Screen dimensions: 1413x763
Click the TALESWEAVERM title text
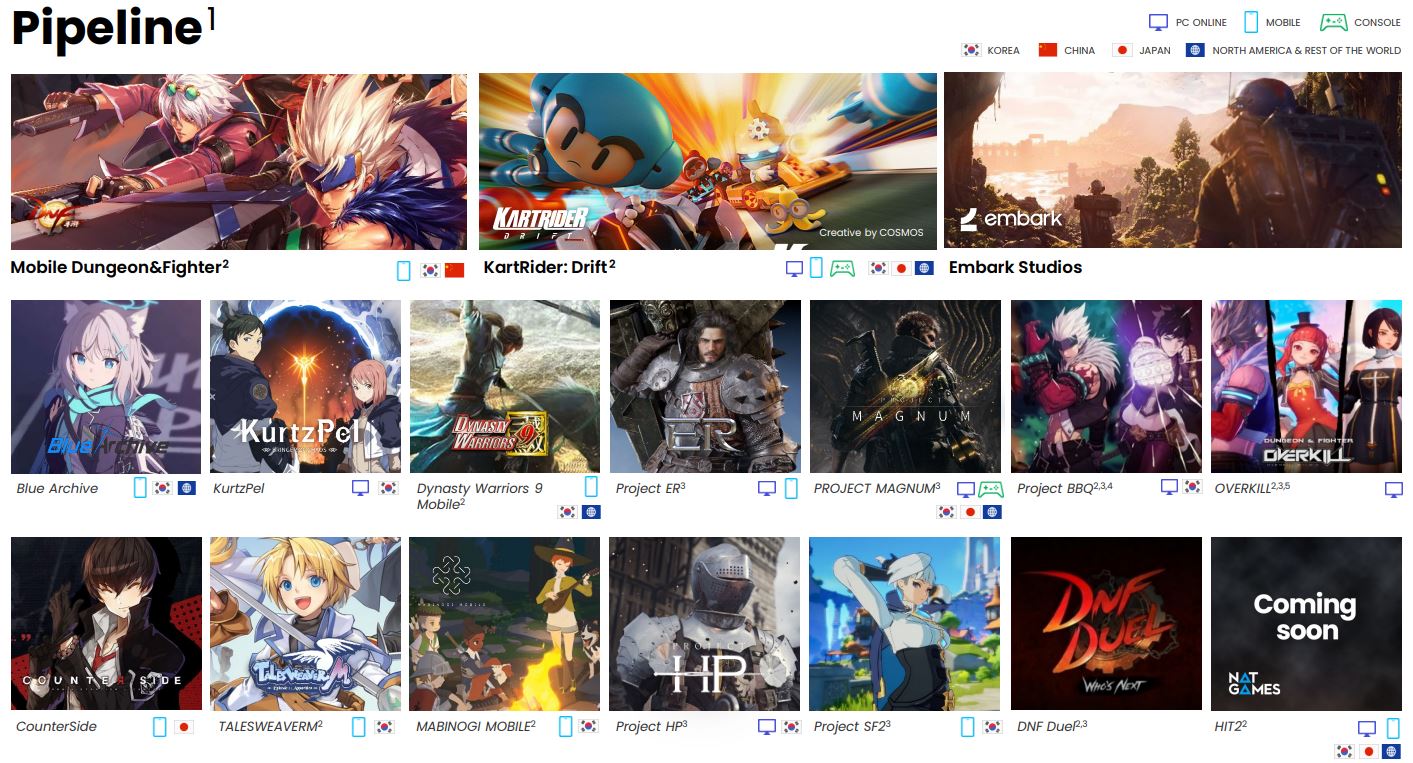[x=266, y=727]
